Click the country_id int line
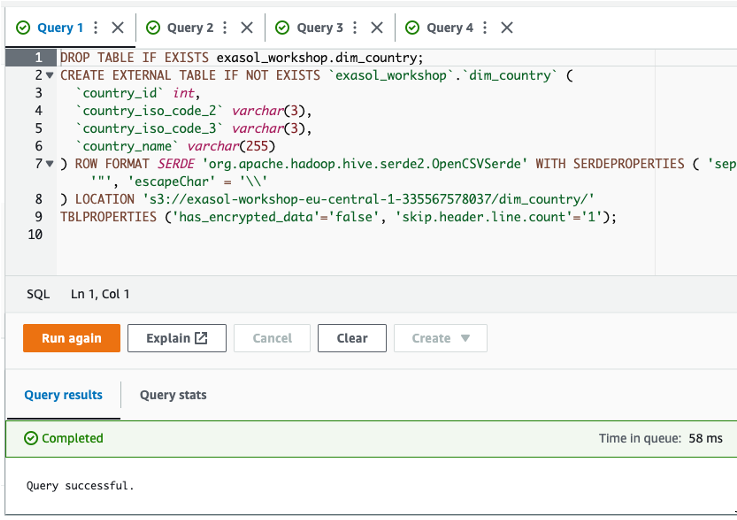This screenshot has height=520, width=737. point(138,93)
